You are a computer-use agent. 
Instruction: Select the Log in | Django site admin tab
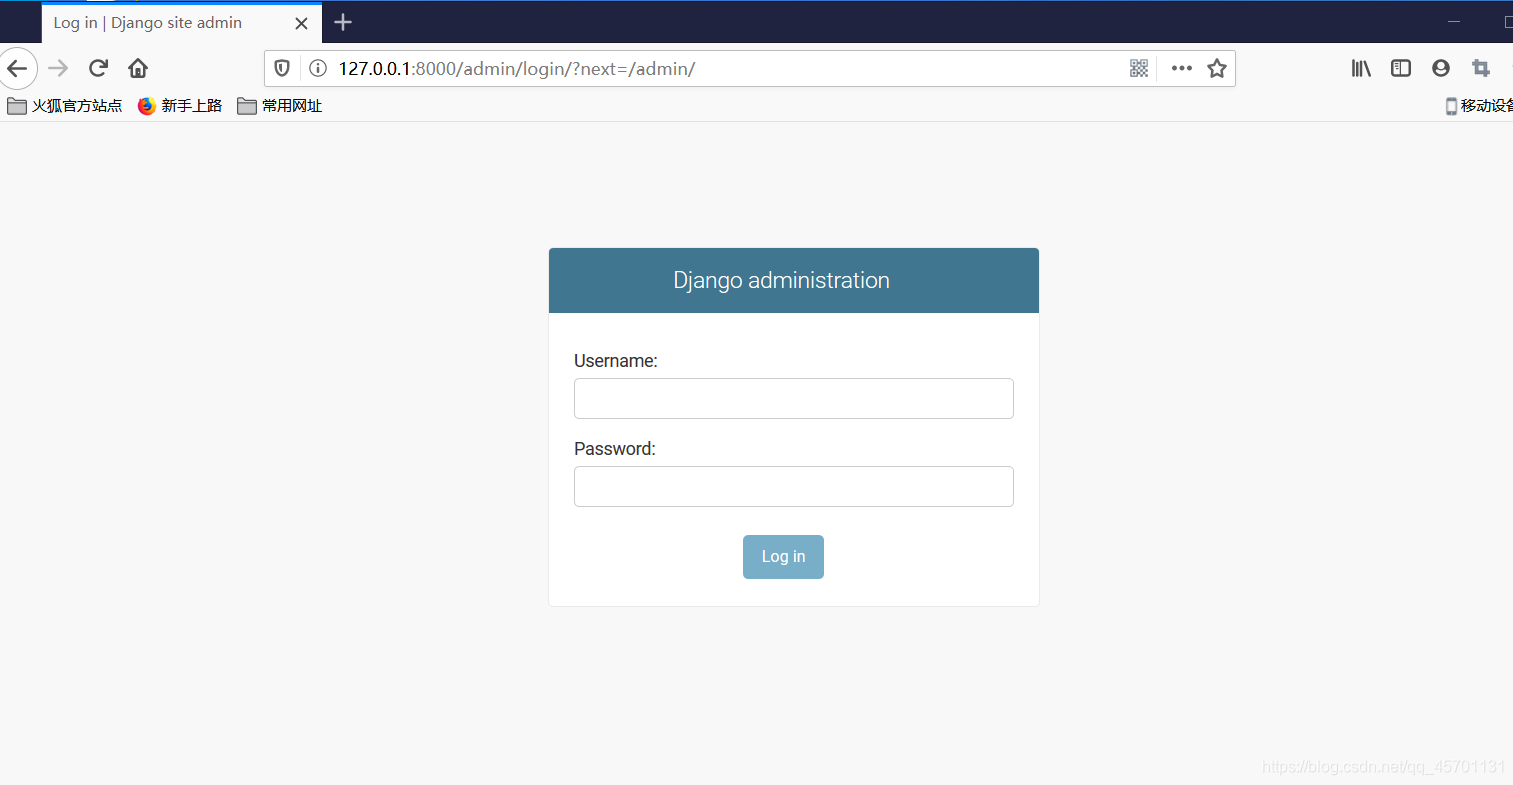coord(182,23)
